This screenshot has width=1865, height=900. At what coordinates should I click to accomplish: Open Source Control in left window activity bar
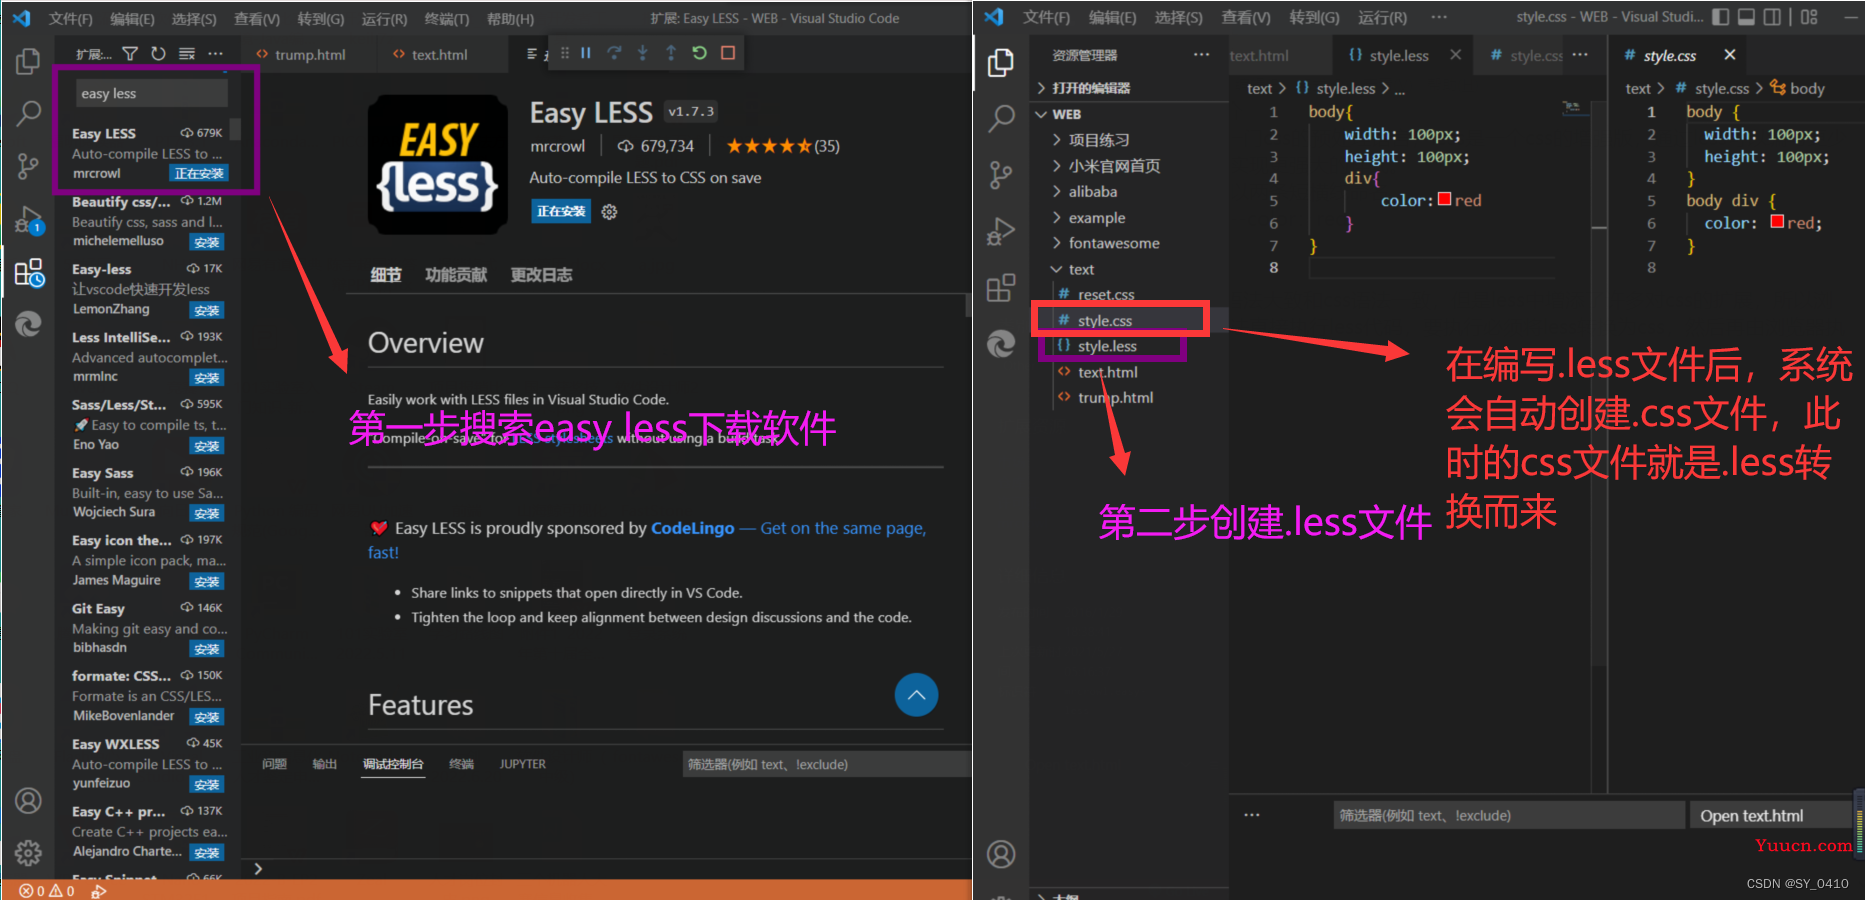coord(28,166)
